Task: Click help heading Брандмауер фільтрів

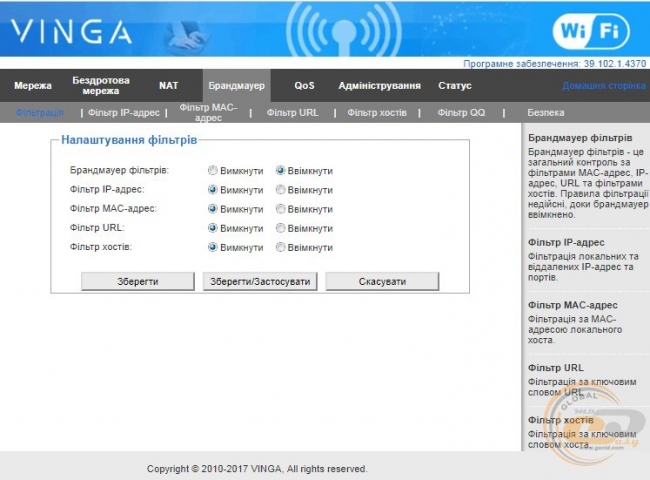Action: tap(580, 138)
